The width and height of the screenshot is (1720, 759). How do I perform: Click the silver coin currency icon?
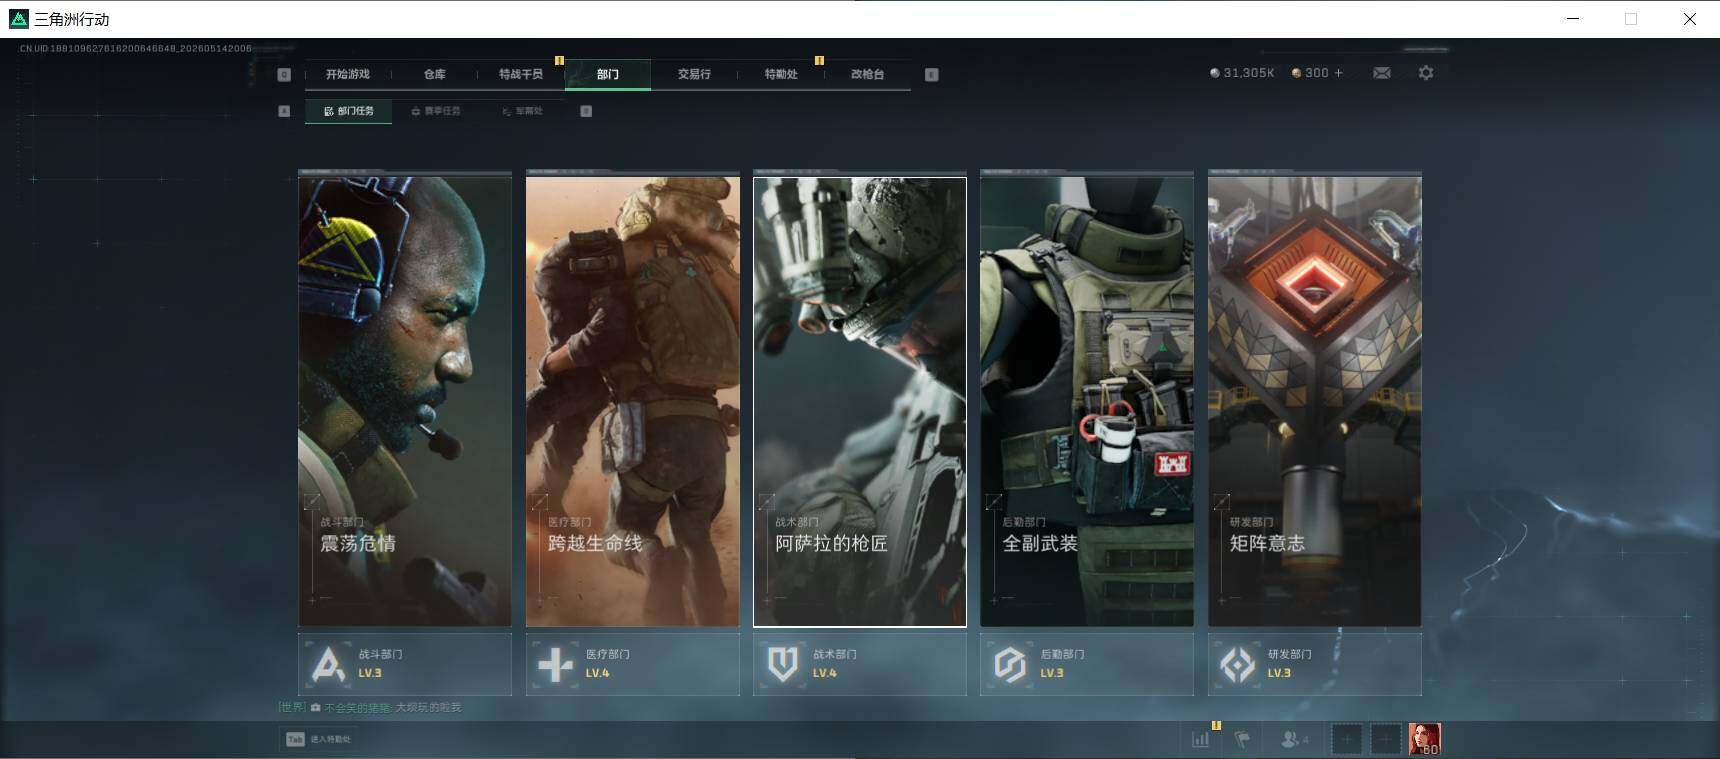[1215, 73]
